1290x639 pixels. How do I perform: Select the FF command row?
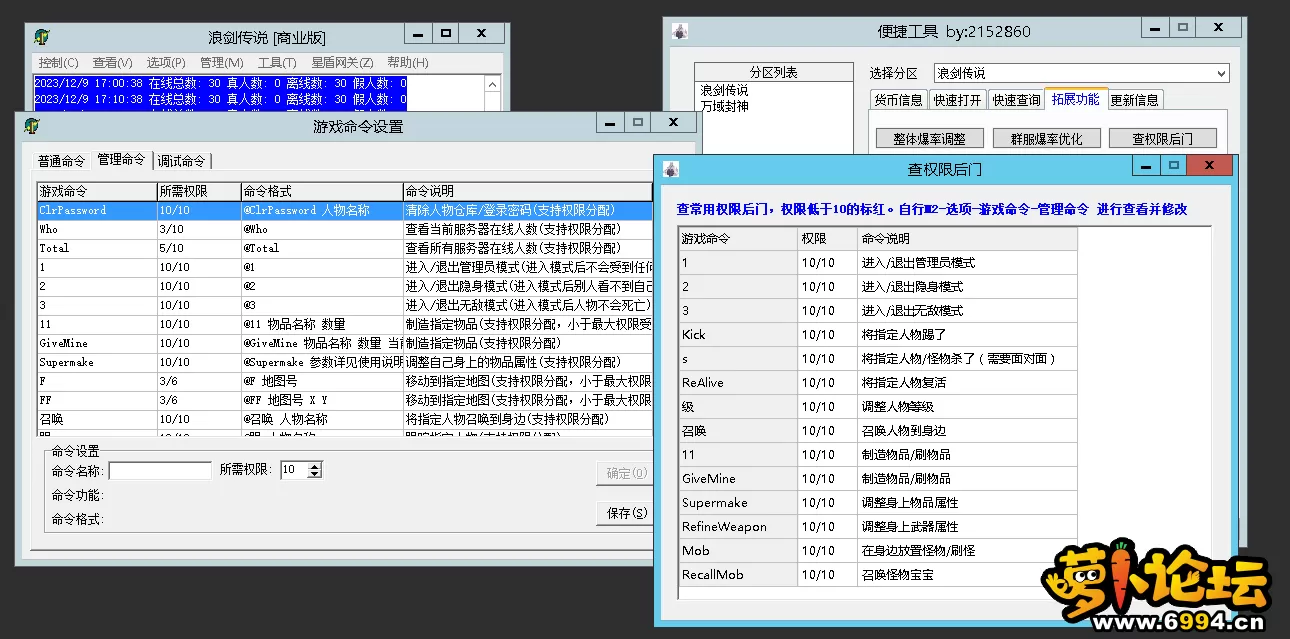coord(344,400)
